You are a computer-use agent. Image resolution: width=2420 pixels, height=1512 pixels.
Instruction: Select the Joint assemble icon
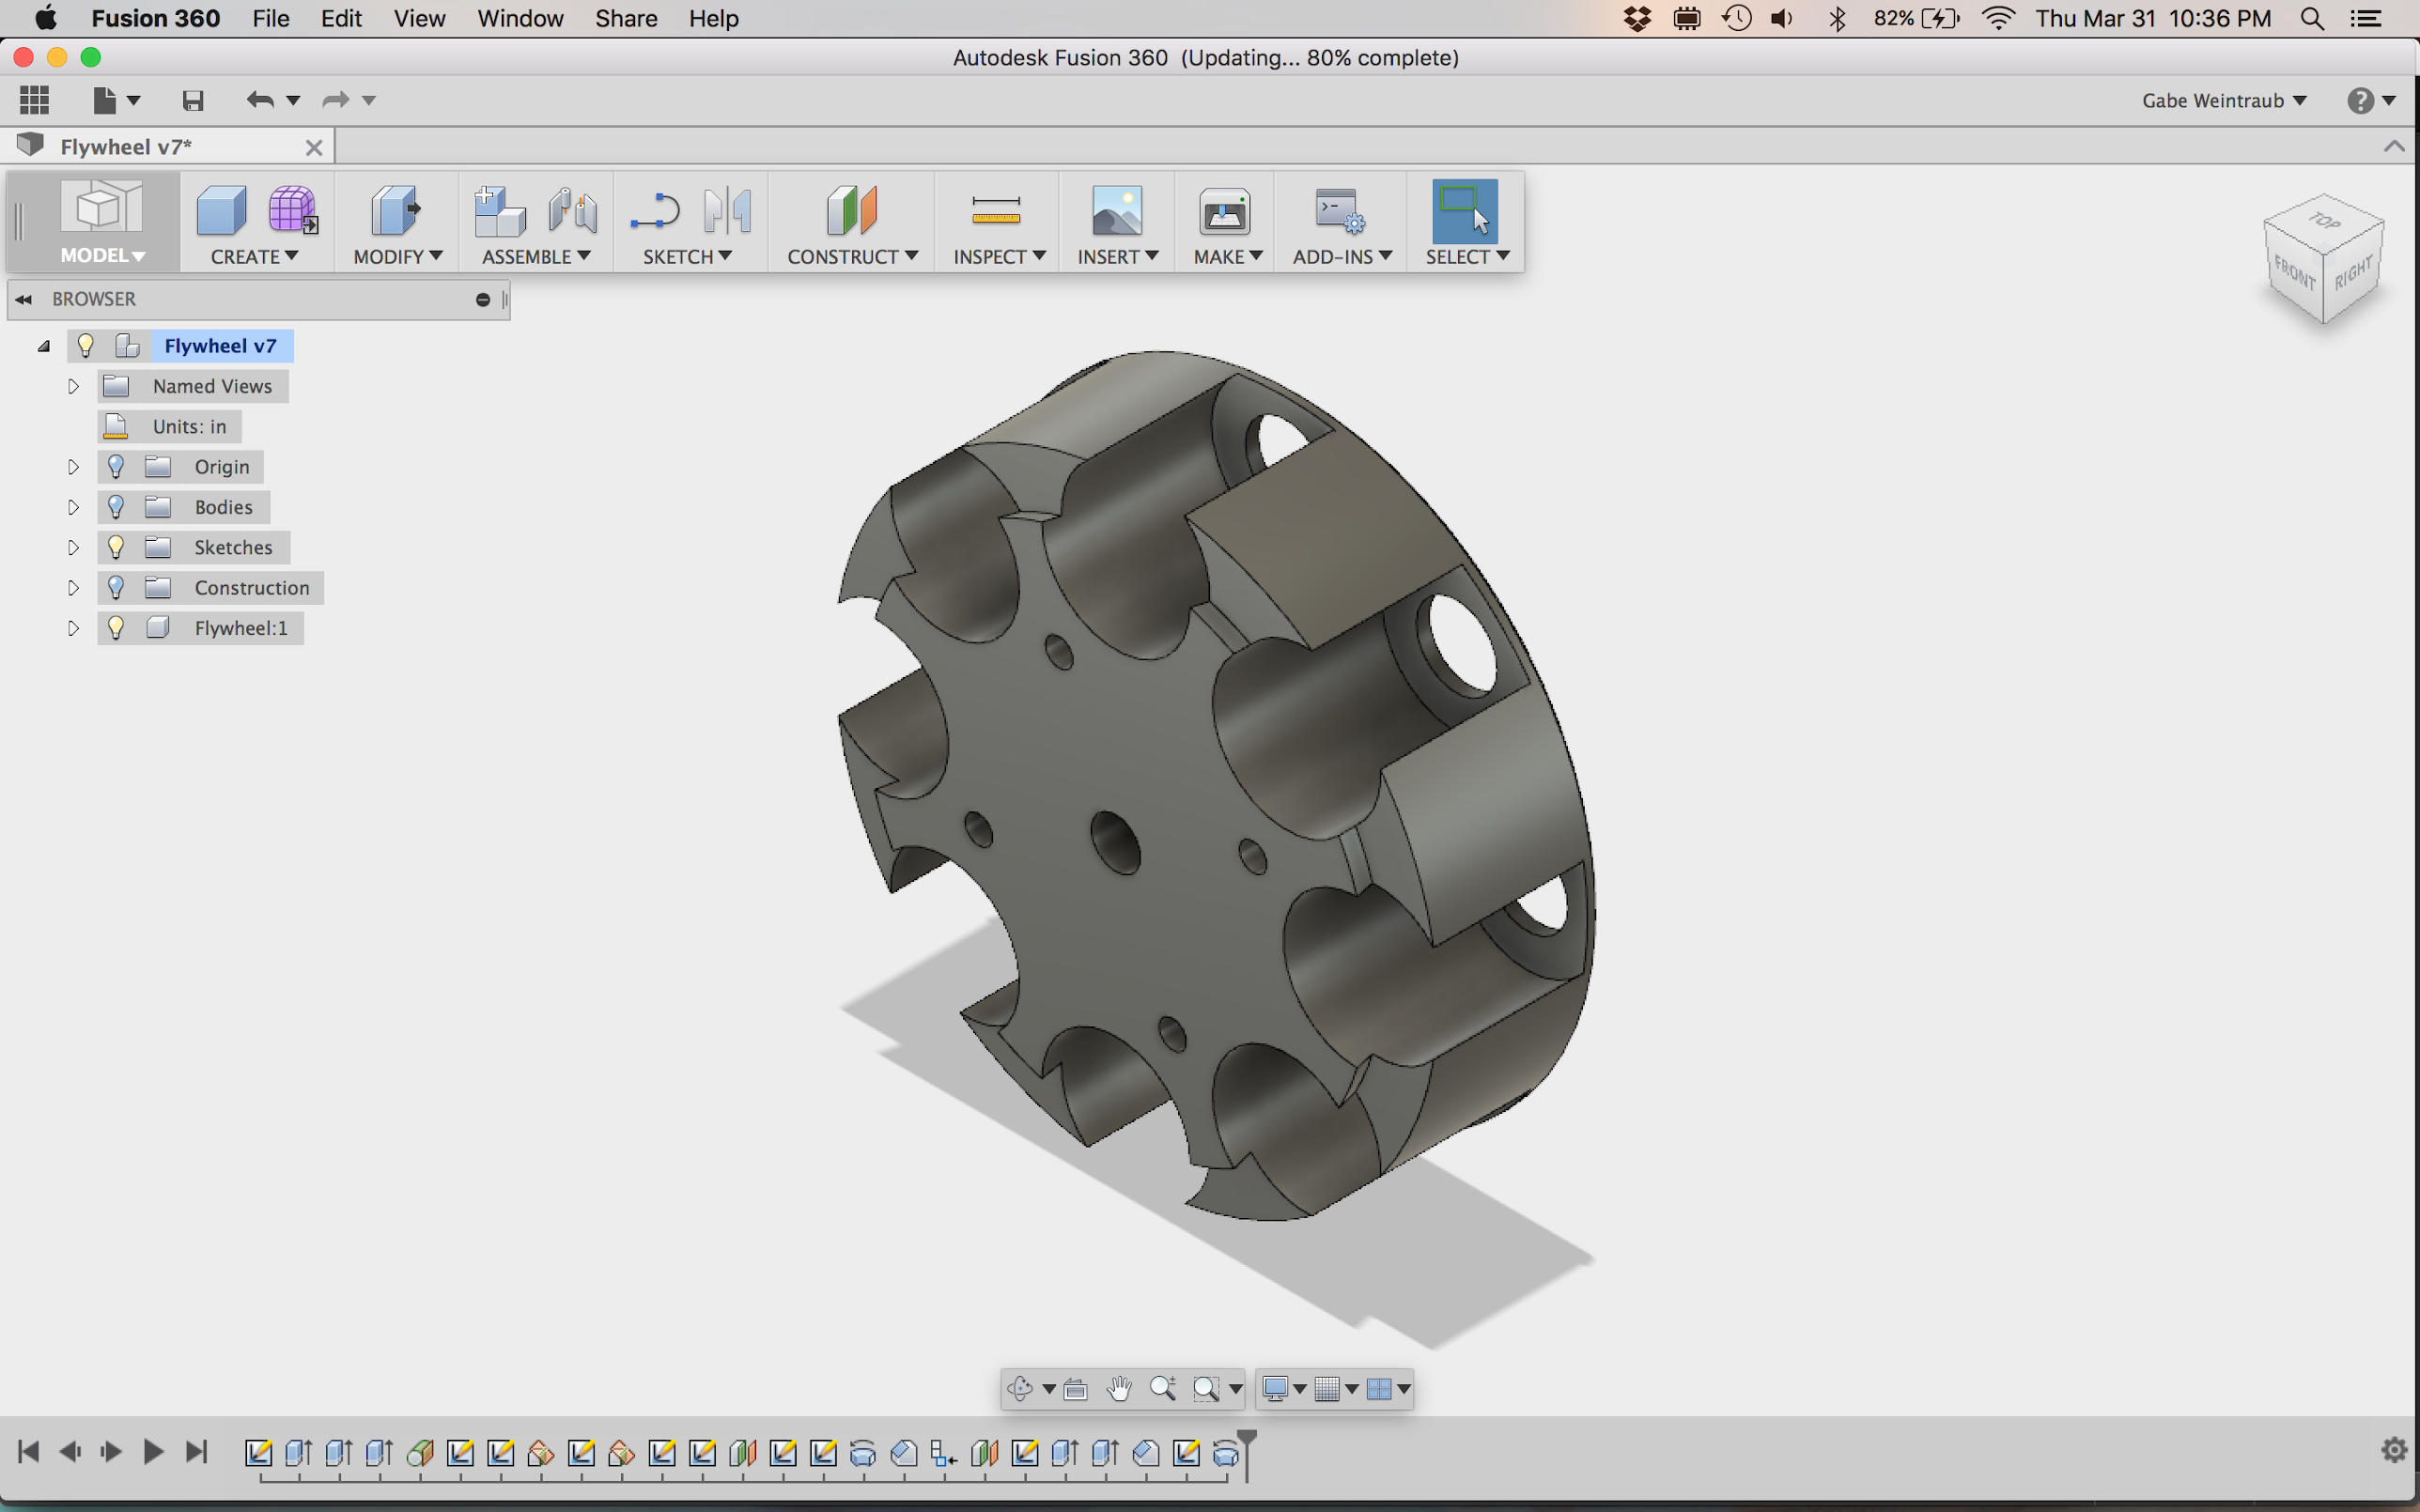pos(573,210)
